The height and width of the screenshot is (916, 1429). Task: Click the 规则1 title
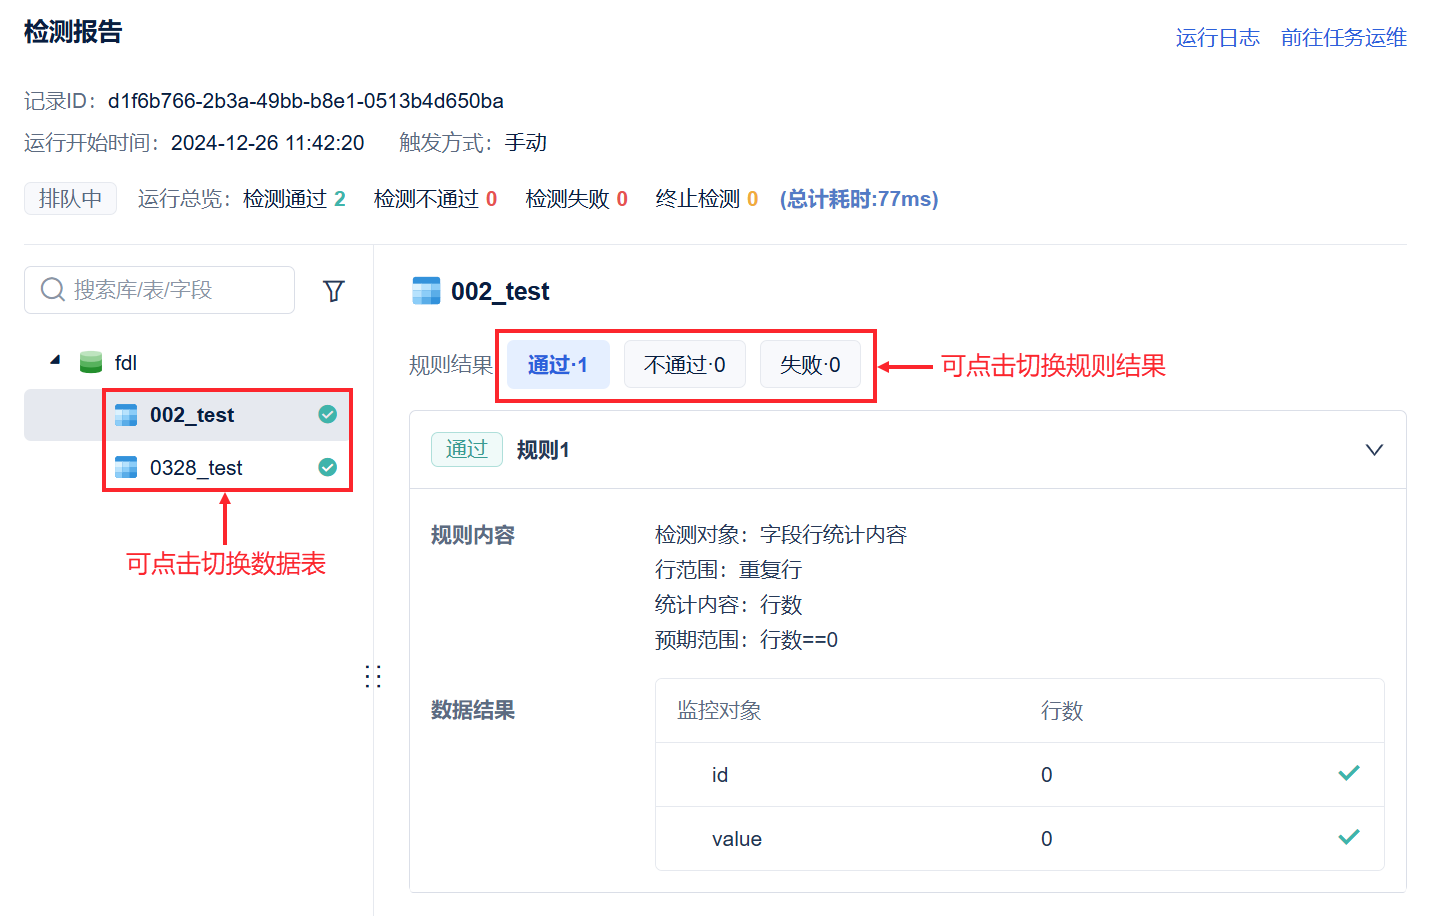point(543,450)
